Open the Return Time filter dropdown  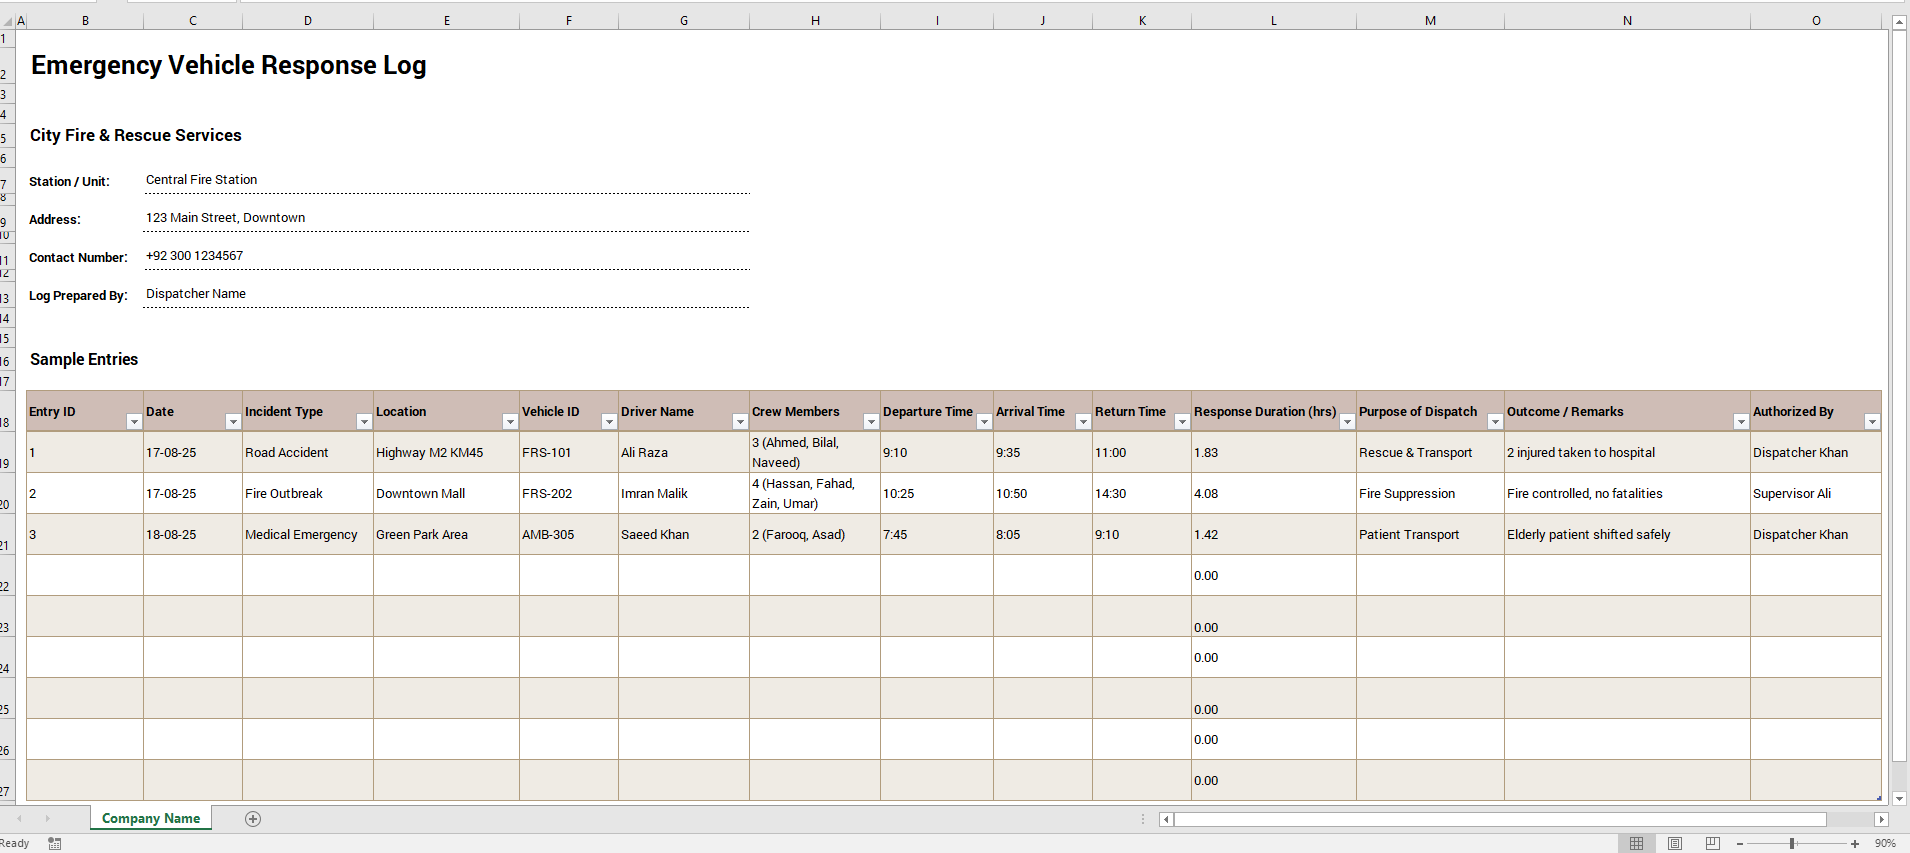pos(1182,422)
